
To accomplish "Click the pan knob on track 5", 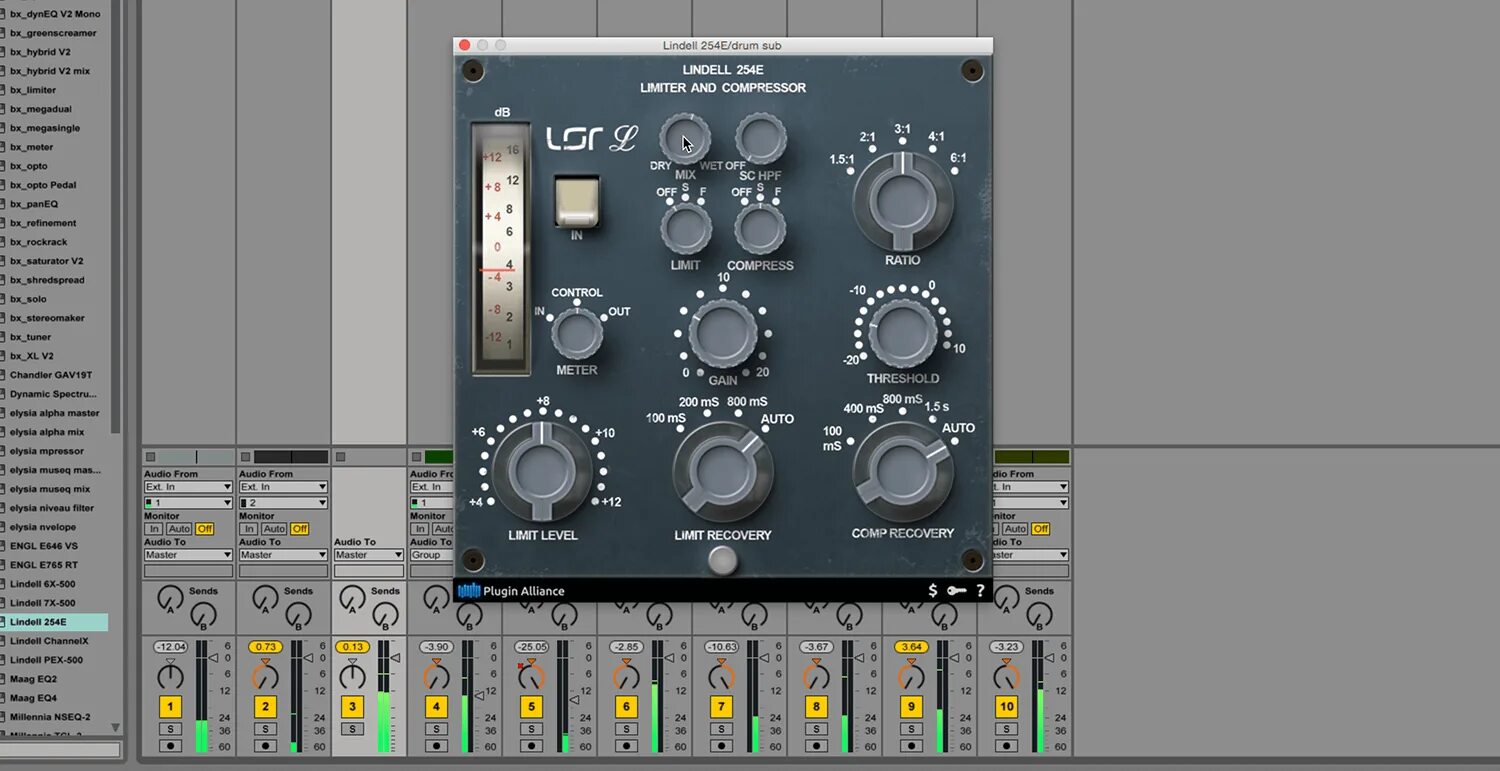I will click(x=531, y=677).
